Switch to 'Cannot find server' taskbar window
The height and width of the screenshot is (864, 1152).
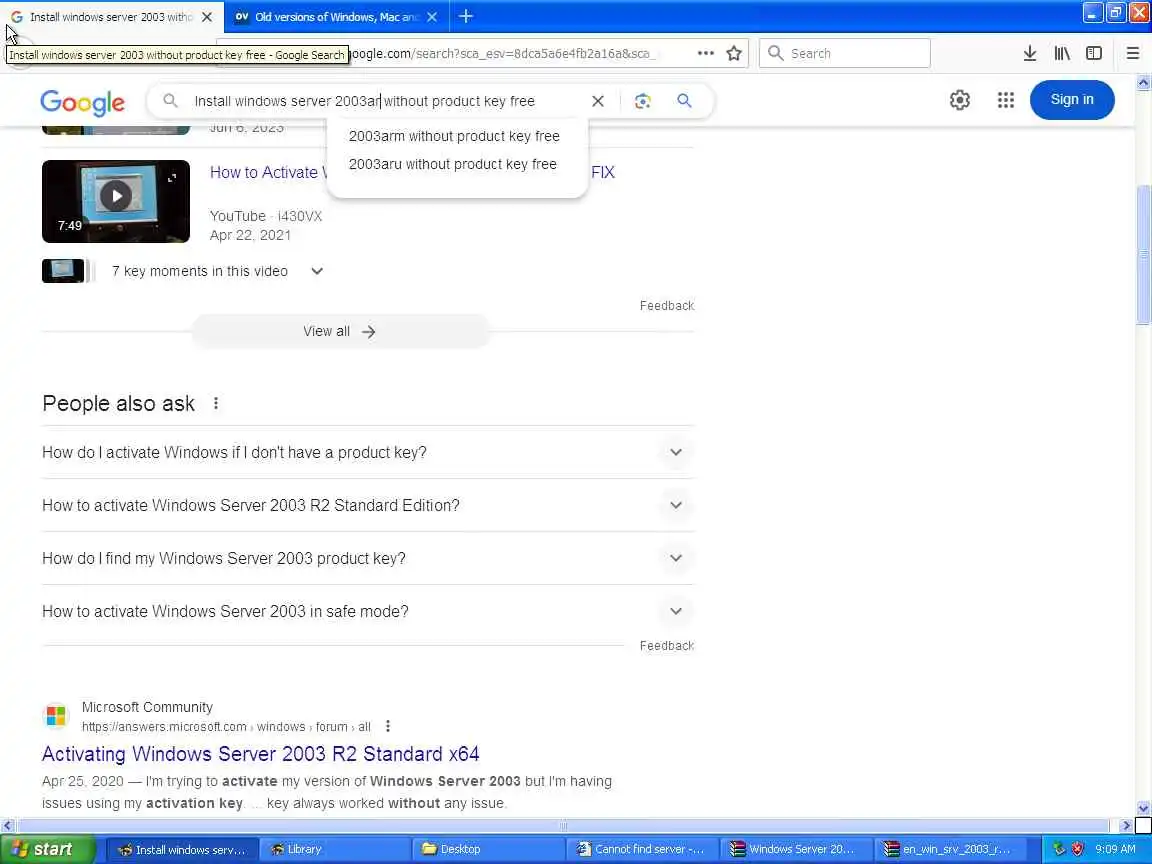click(x=641, y=849)
